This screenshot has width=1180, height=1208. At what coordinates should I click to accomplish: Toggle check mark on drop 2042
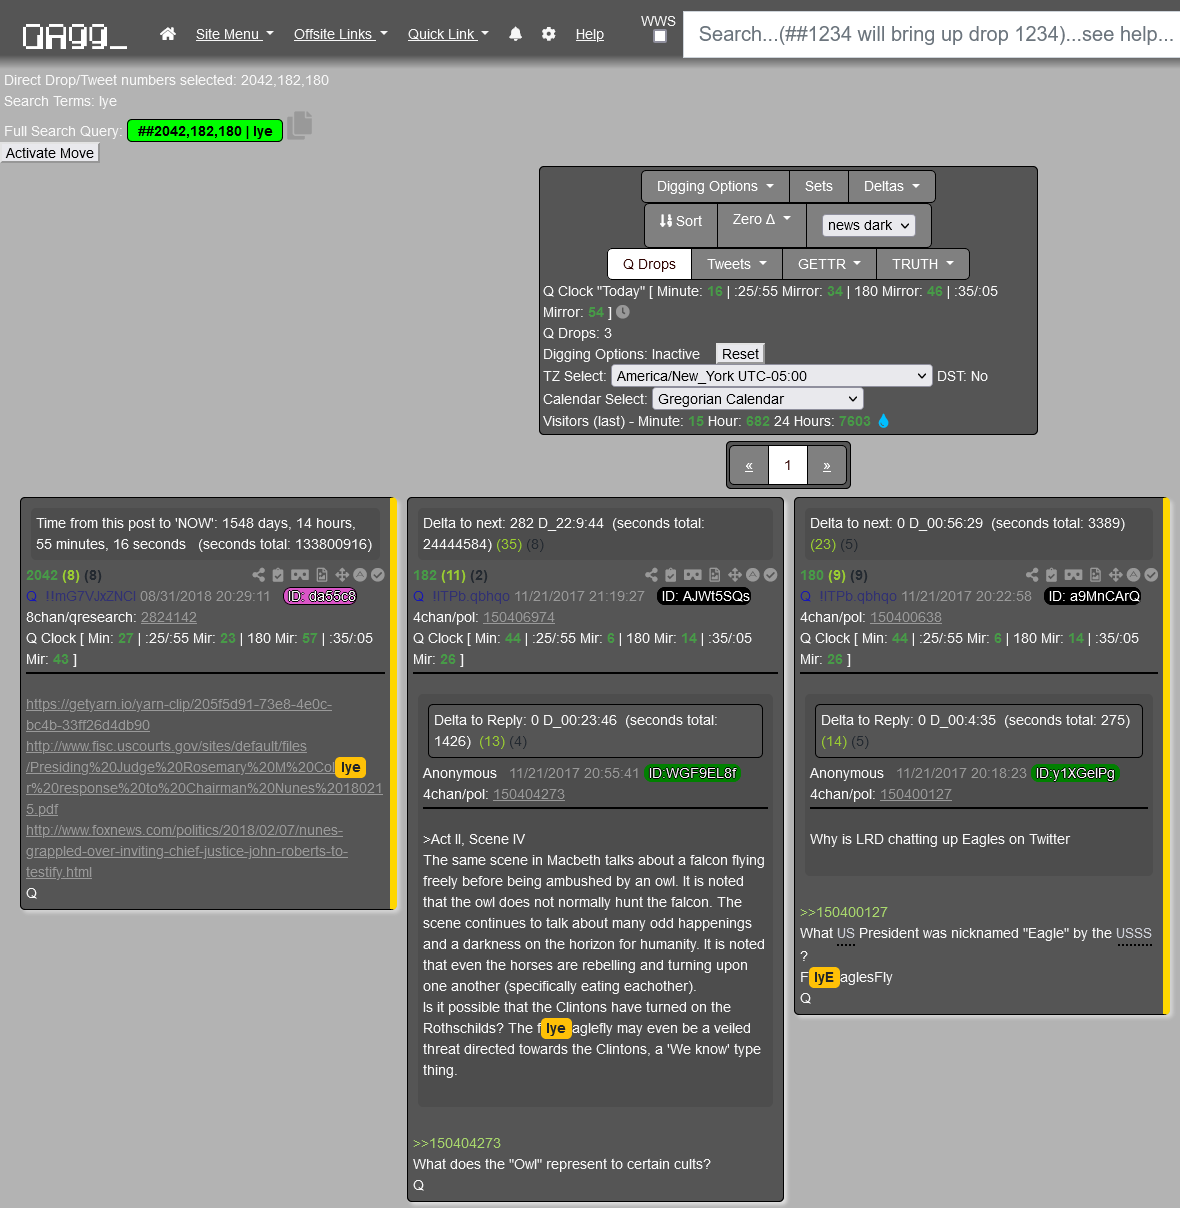tap(378, 575)
